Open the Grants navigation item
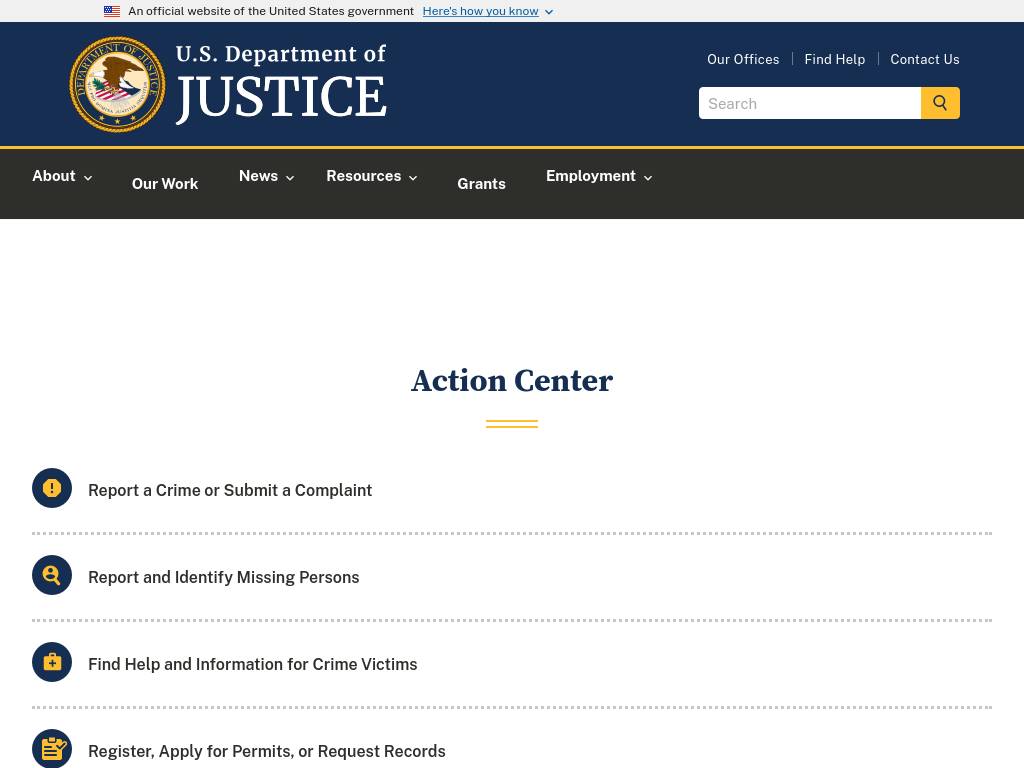 (x=481, y=184)
